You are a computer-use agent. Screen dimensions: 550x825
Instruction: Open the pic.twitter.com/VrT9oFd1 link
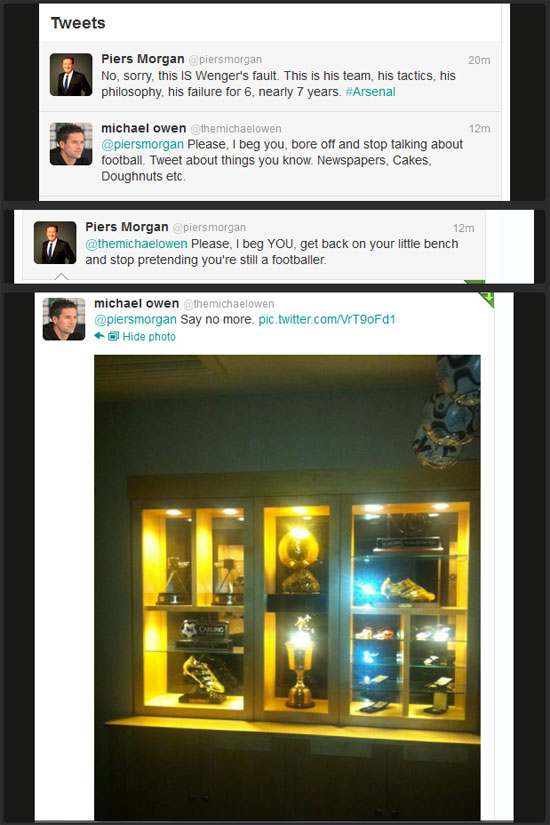pos(327,319)
